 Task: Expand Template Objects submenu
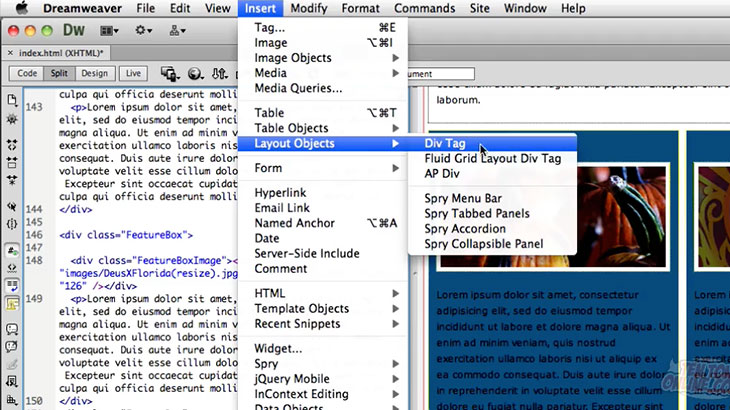[323, 309]
